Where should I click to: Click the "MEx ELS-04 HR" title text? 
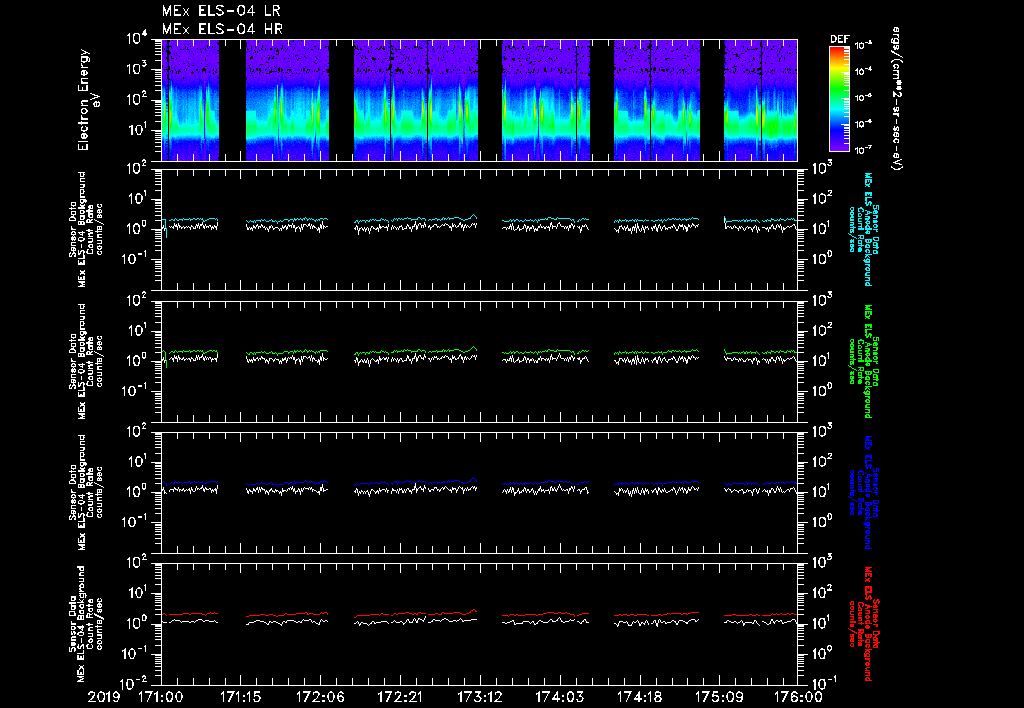coord(222,29)
